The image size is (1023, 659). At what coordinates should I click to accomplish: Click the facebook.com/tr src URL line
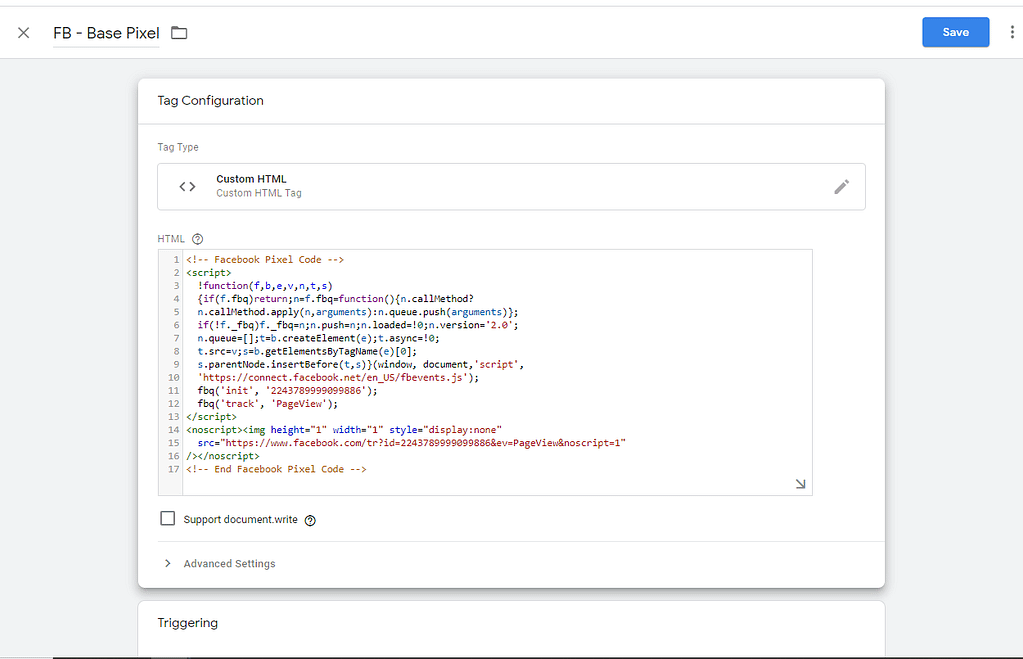point(412,442)
